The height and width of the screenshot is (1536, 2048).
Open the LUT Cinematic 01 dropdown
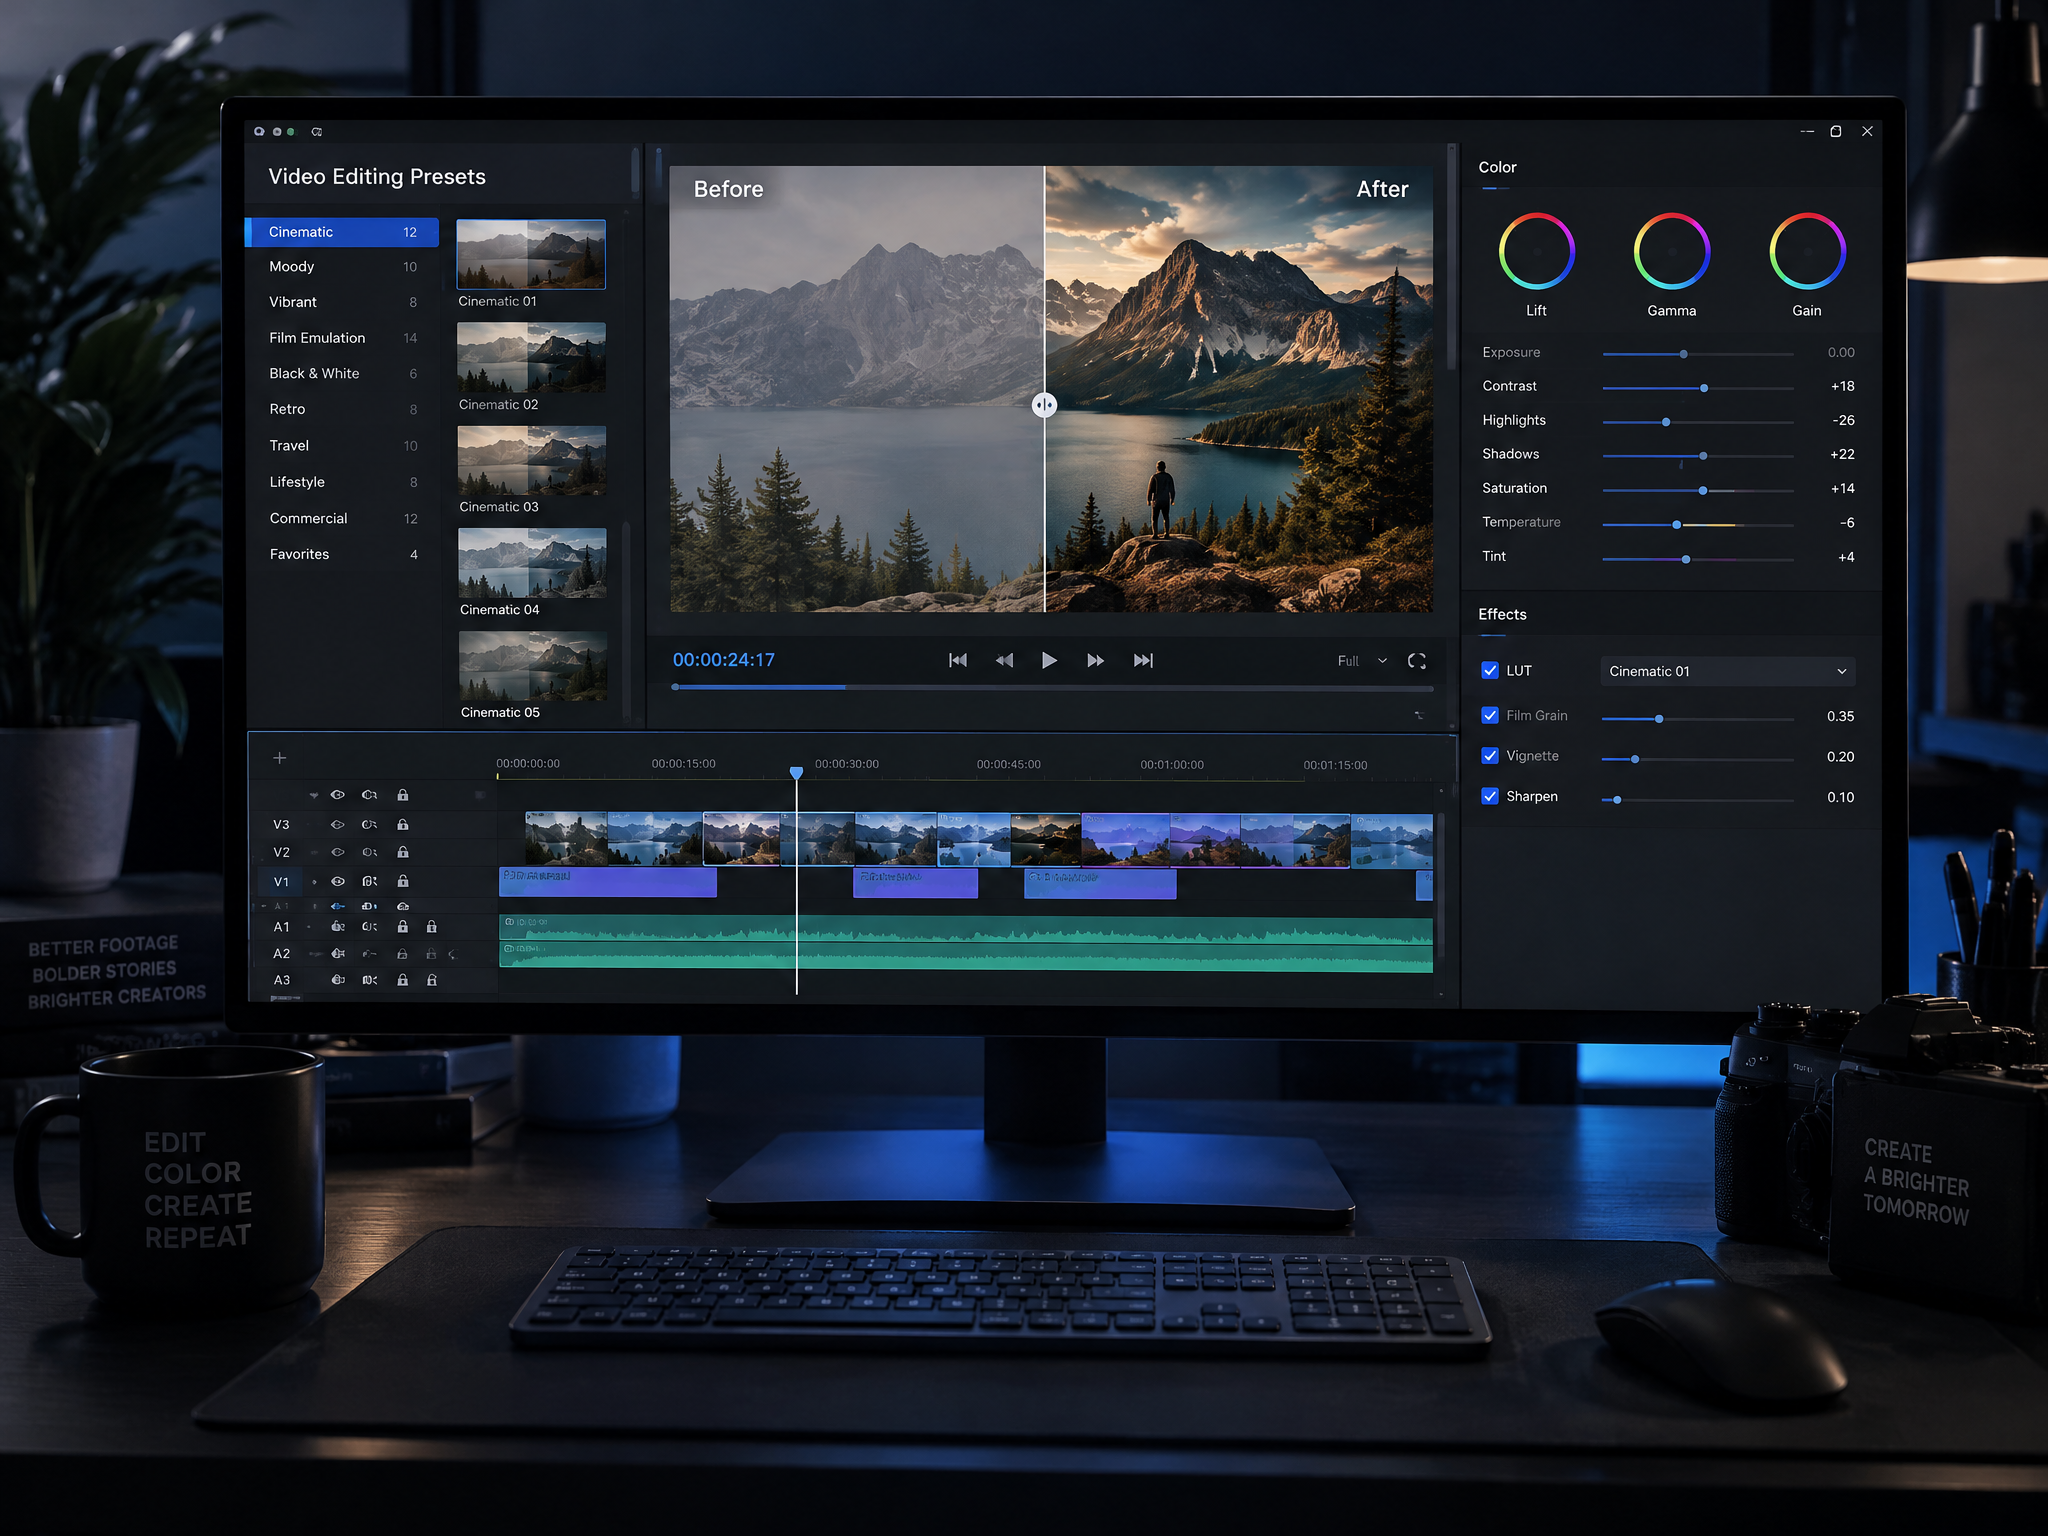[x=1728, y=671]
